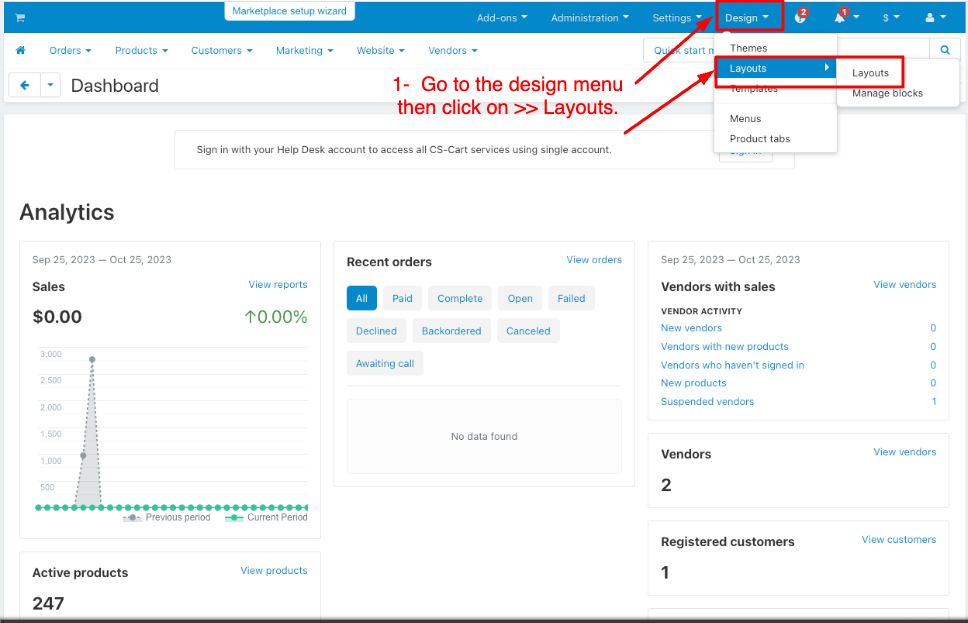968x623 pixels.
Task: Click Current Period legend entry
Action: tap(266, 517)
